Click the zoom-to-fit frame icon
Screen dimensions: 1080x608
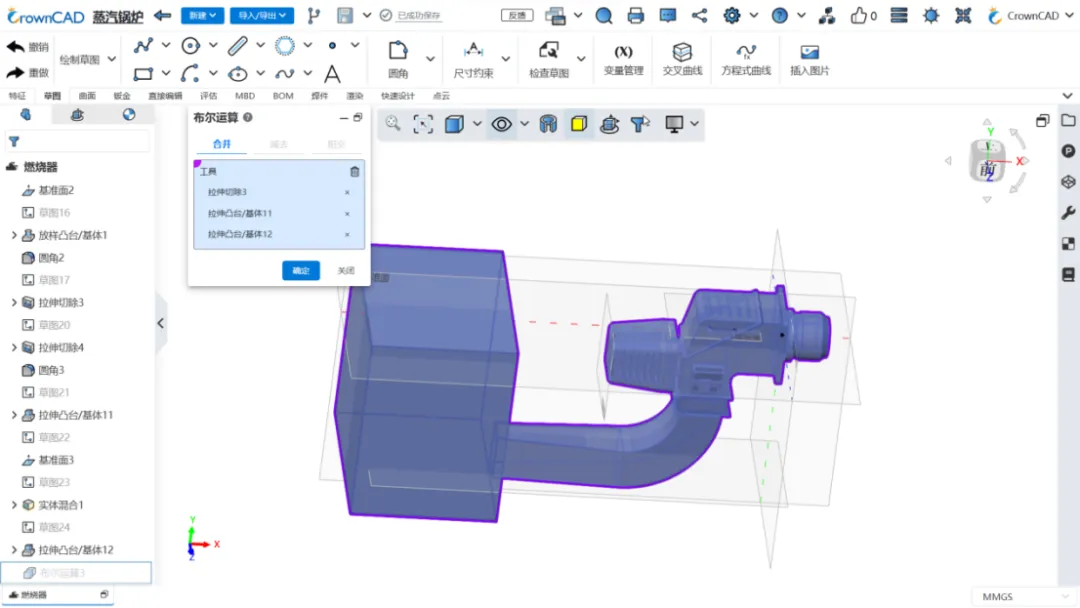(x=423, y=124)
